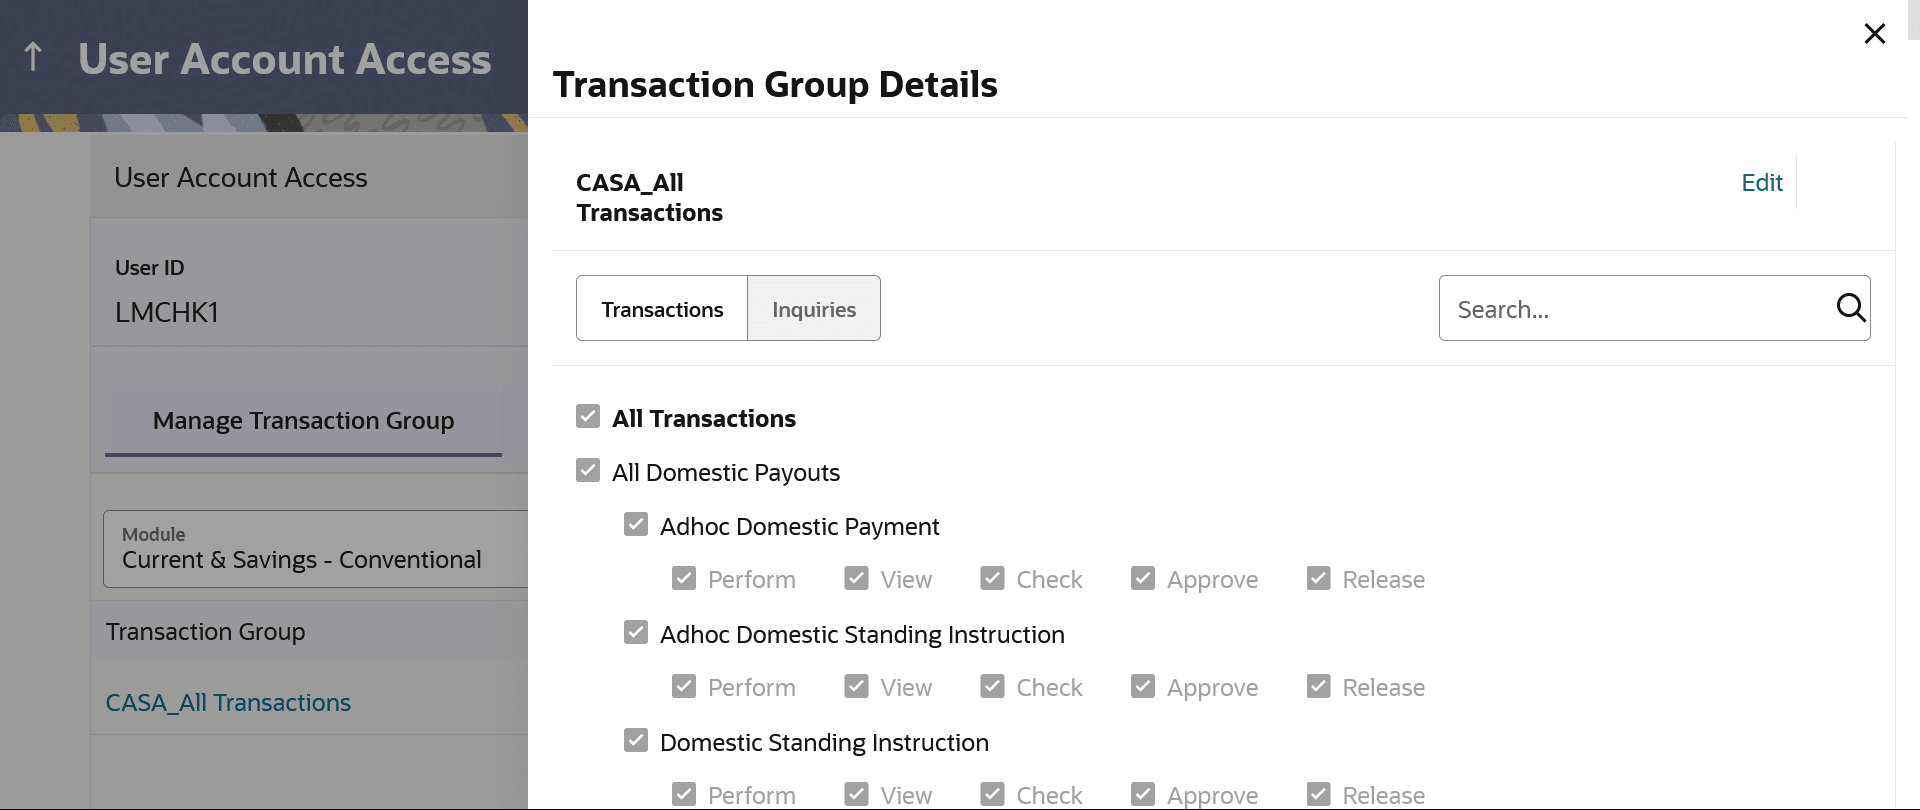The height and width of the screenshot is (810, 1920).
Task: Open the Module dropdown
Action: point(315,549)
